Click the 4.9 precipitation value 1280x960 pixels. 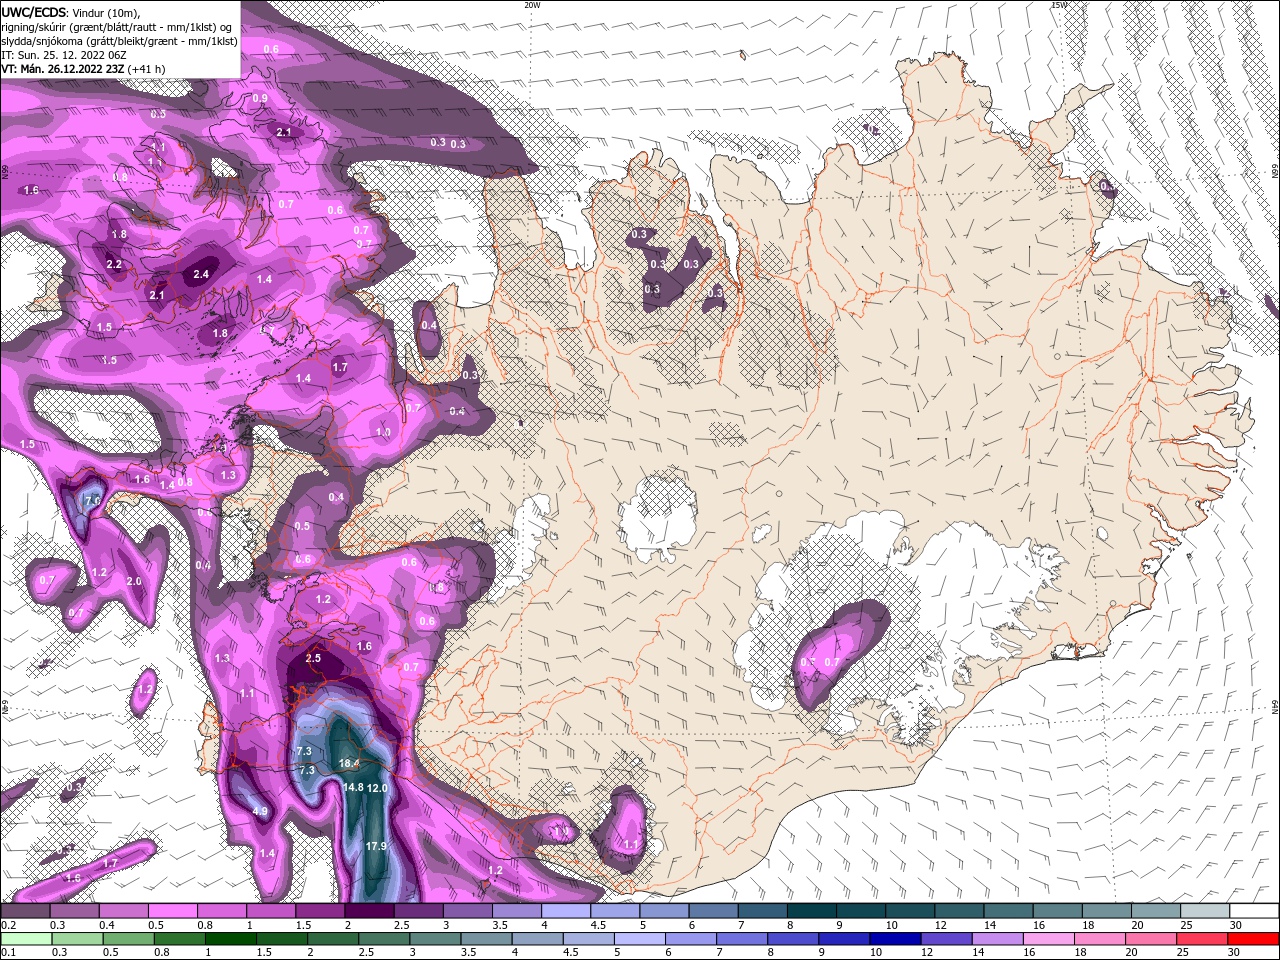[260, 811]
